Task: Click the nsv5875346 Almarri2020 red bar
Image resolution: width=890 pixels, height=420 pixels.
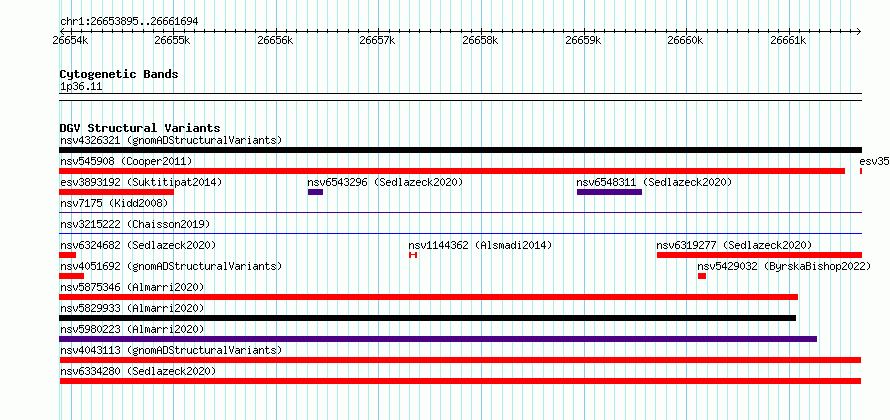Action: pyautogui.click(x=429, y=297)
